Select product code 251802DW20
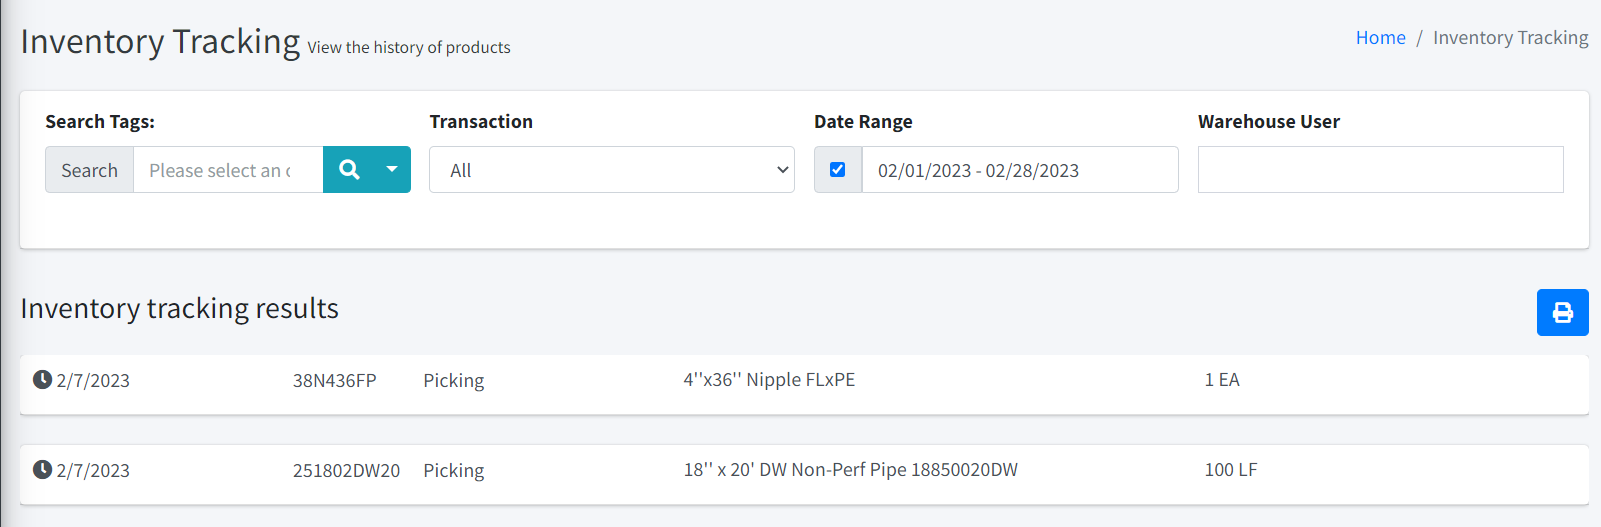1601x527 pixels. [x=346, y=471]
